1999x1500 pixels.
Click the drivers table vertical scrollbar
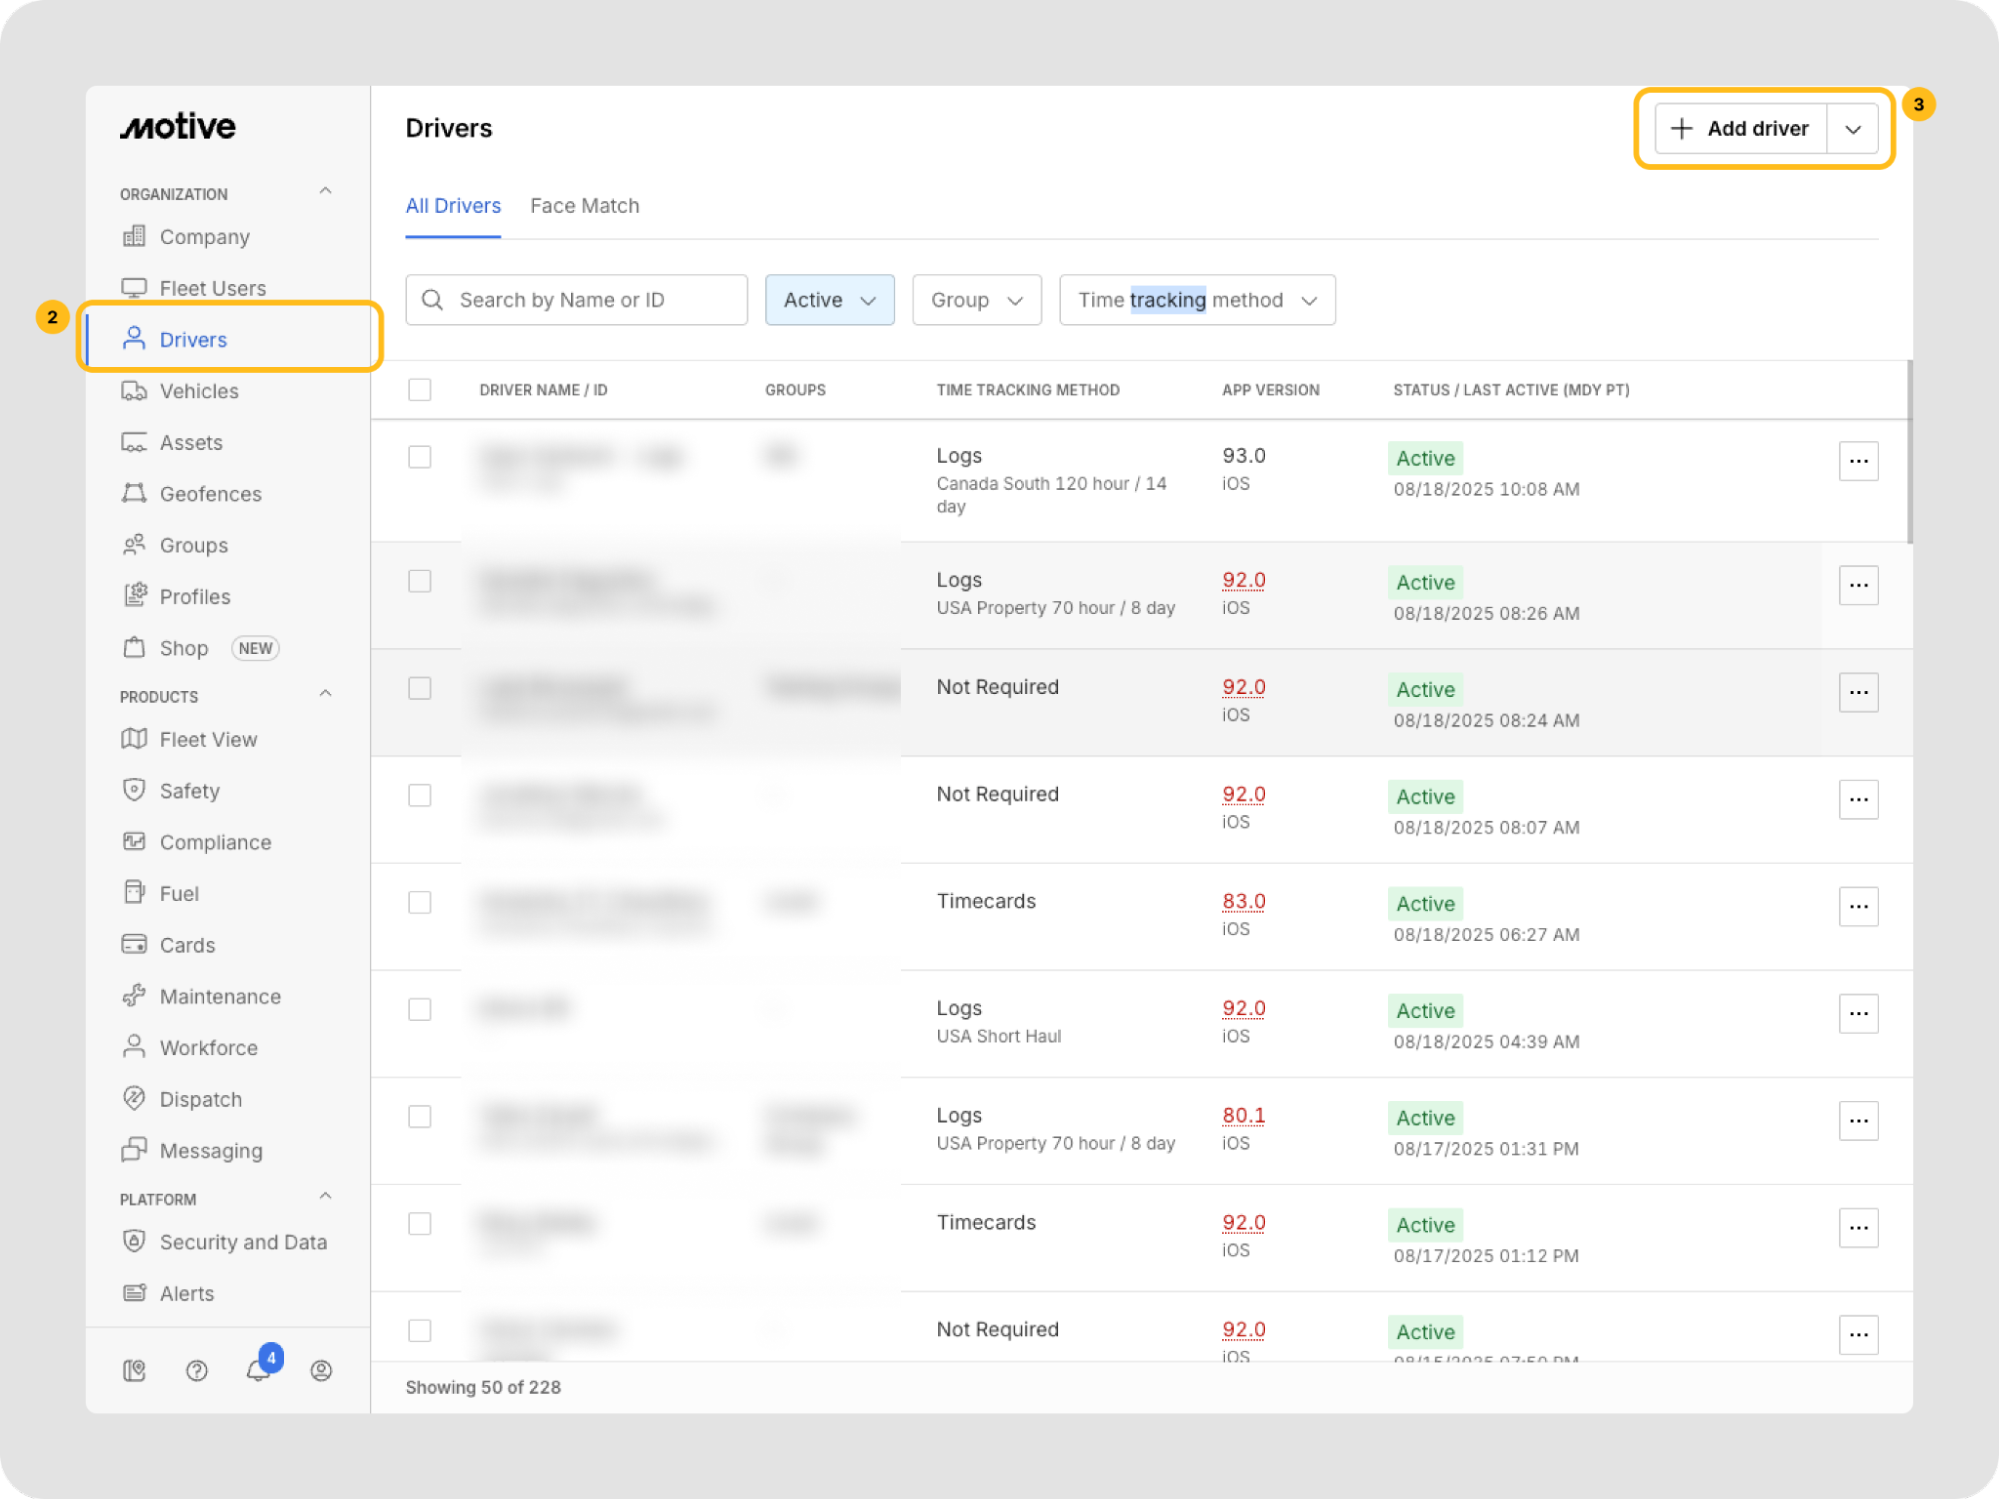[1909, 452]
